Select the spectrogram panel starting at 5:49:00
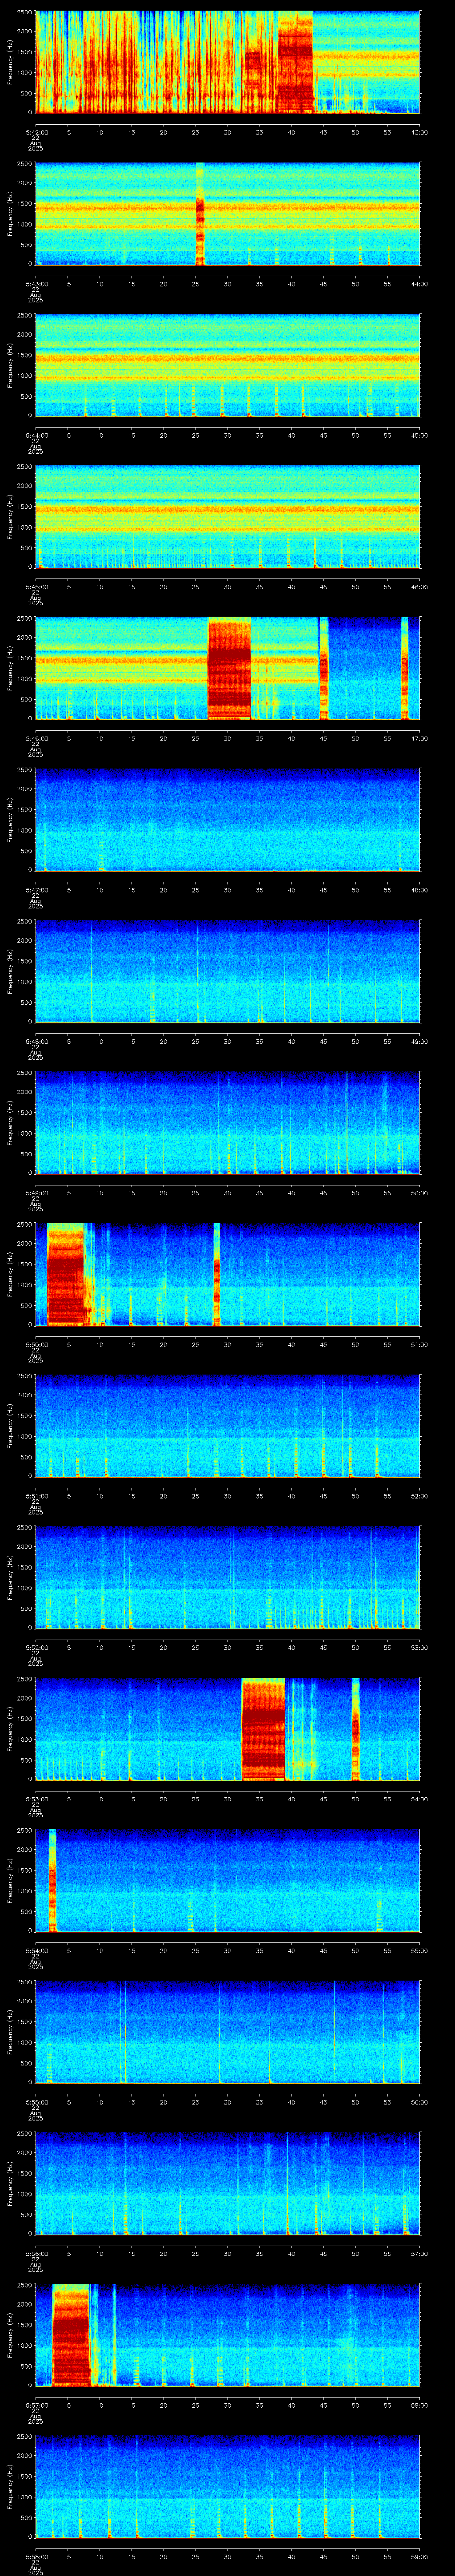Viewport: 455px width, 2576px height. 227,1123
